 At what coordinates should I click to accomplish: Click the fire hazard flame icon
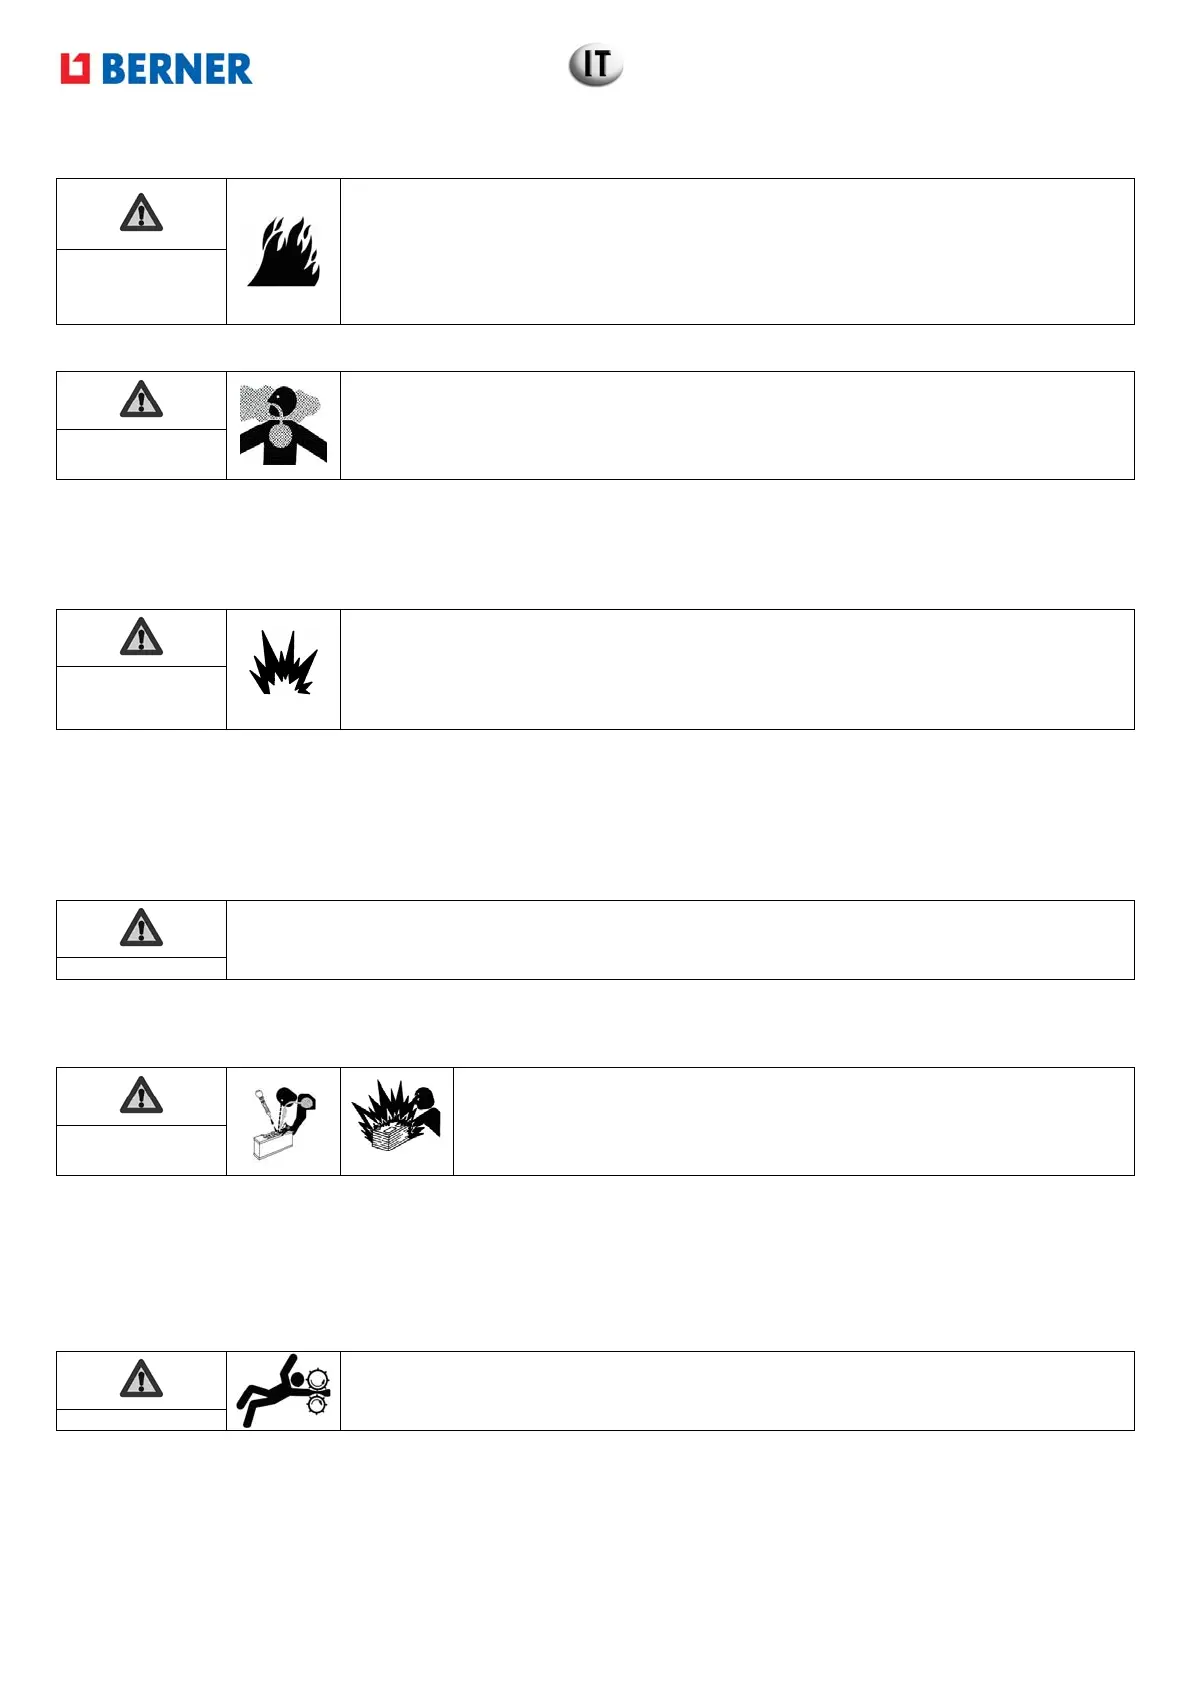click(283, 253)
